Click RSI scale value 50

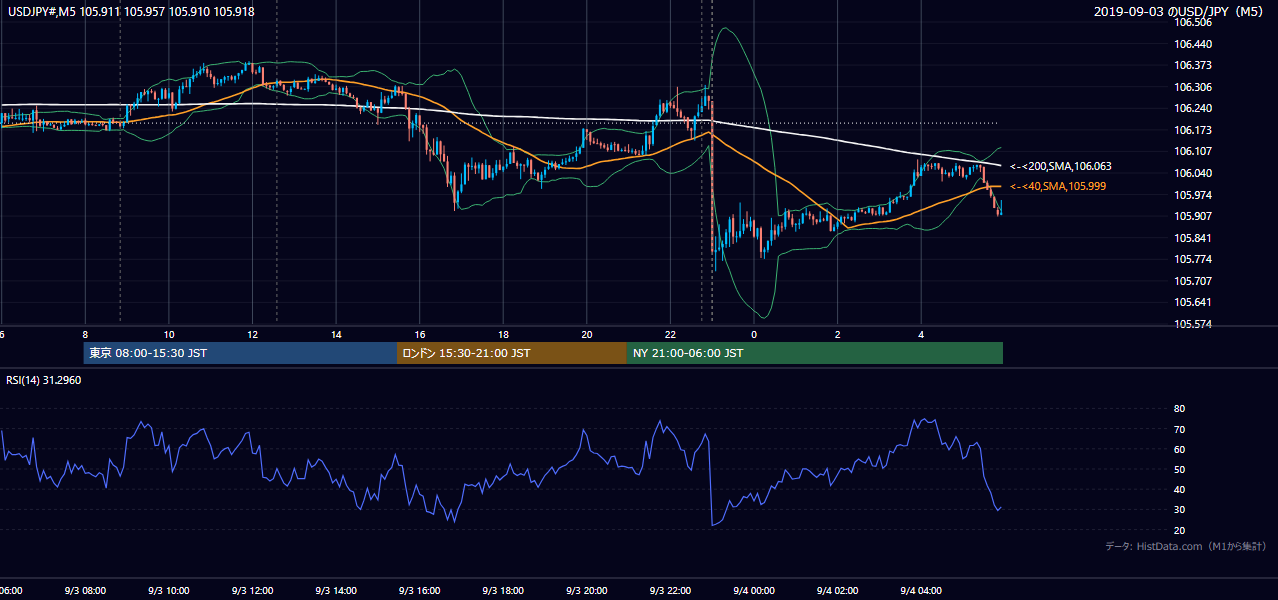[1179, 469]
